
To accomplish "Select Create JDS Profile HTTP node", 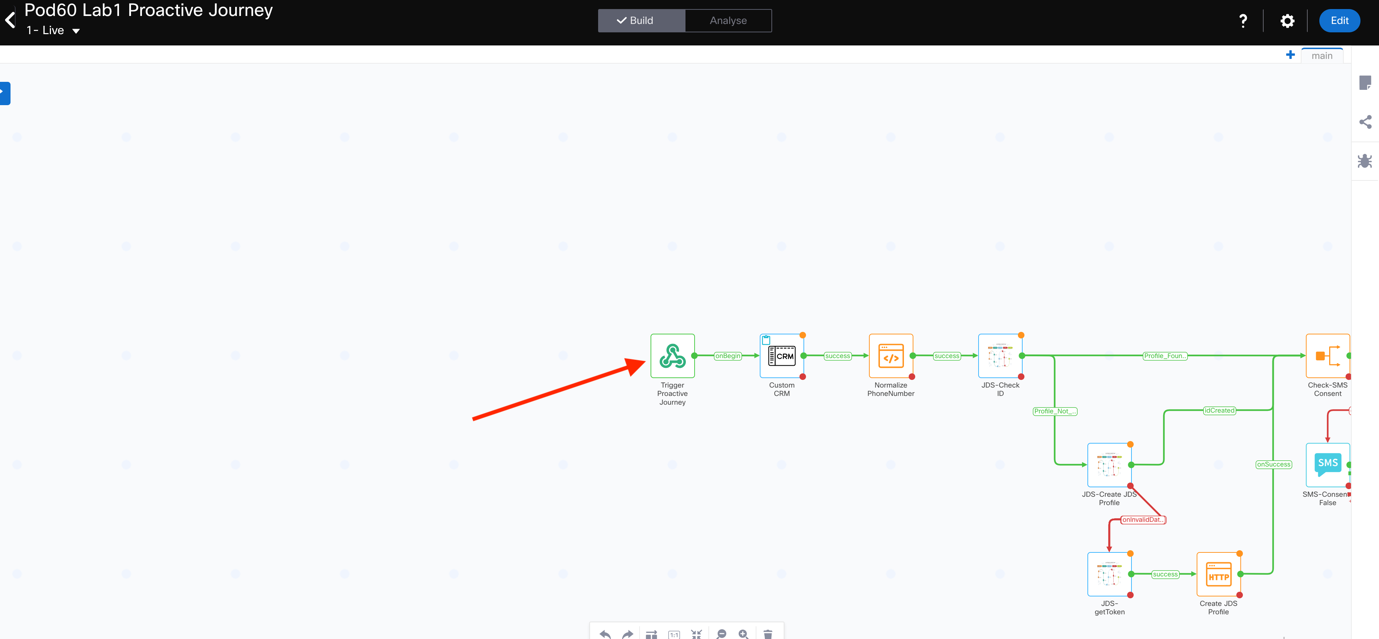I will (x=1218, y=574).
